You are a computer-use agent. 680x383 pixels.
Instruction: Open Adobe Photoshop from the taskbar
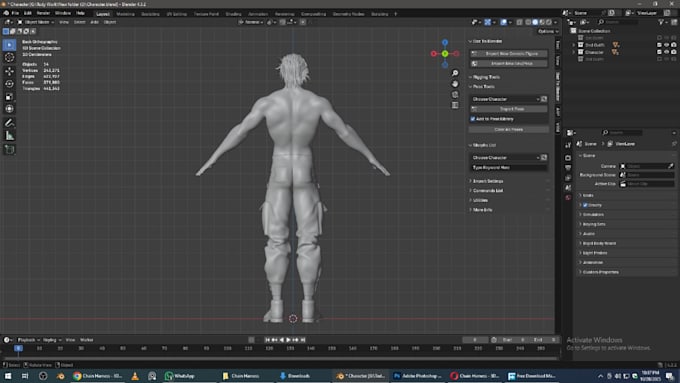pyautogui.click(x=417, y=376)
